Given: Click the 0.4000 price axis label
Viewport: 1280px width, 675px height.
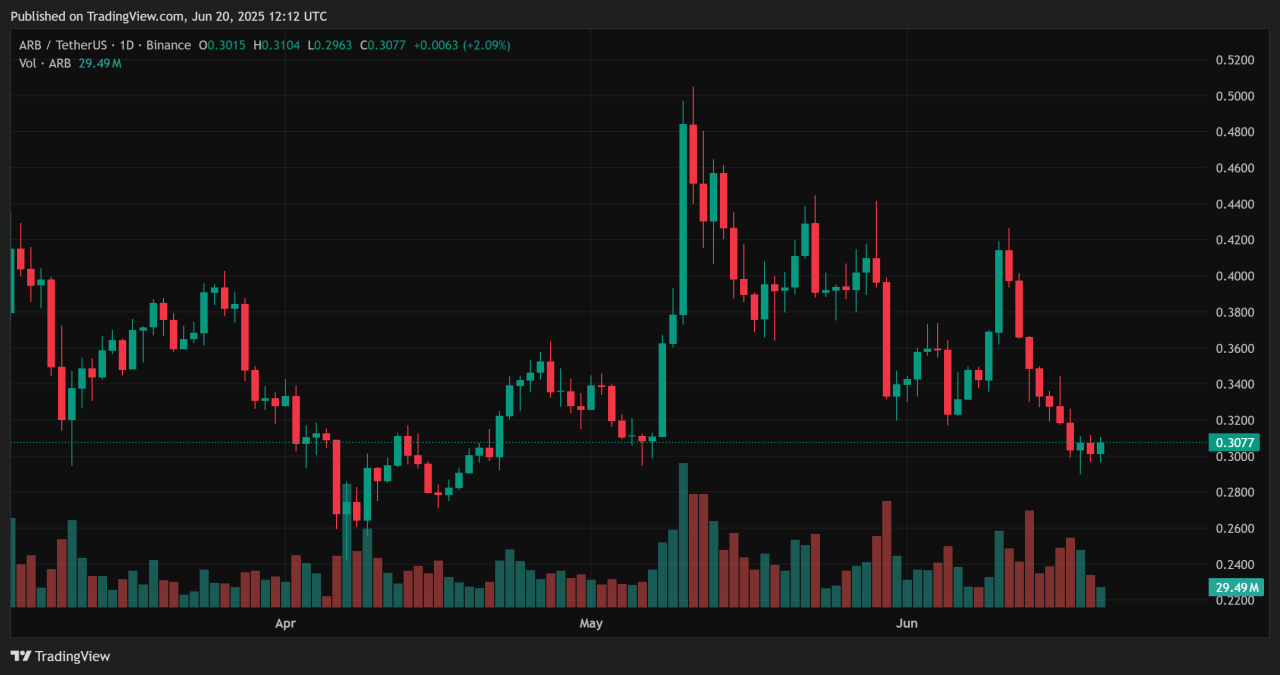Looking at the screenshot, I should click(x=1234, y=276).
